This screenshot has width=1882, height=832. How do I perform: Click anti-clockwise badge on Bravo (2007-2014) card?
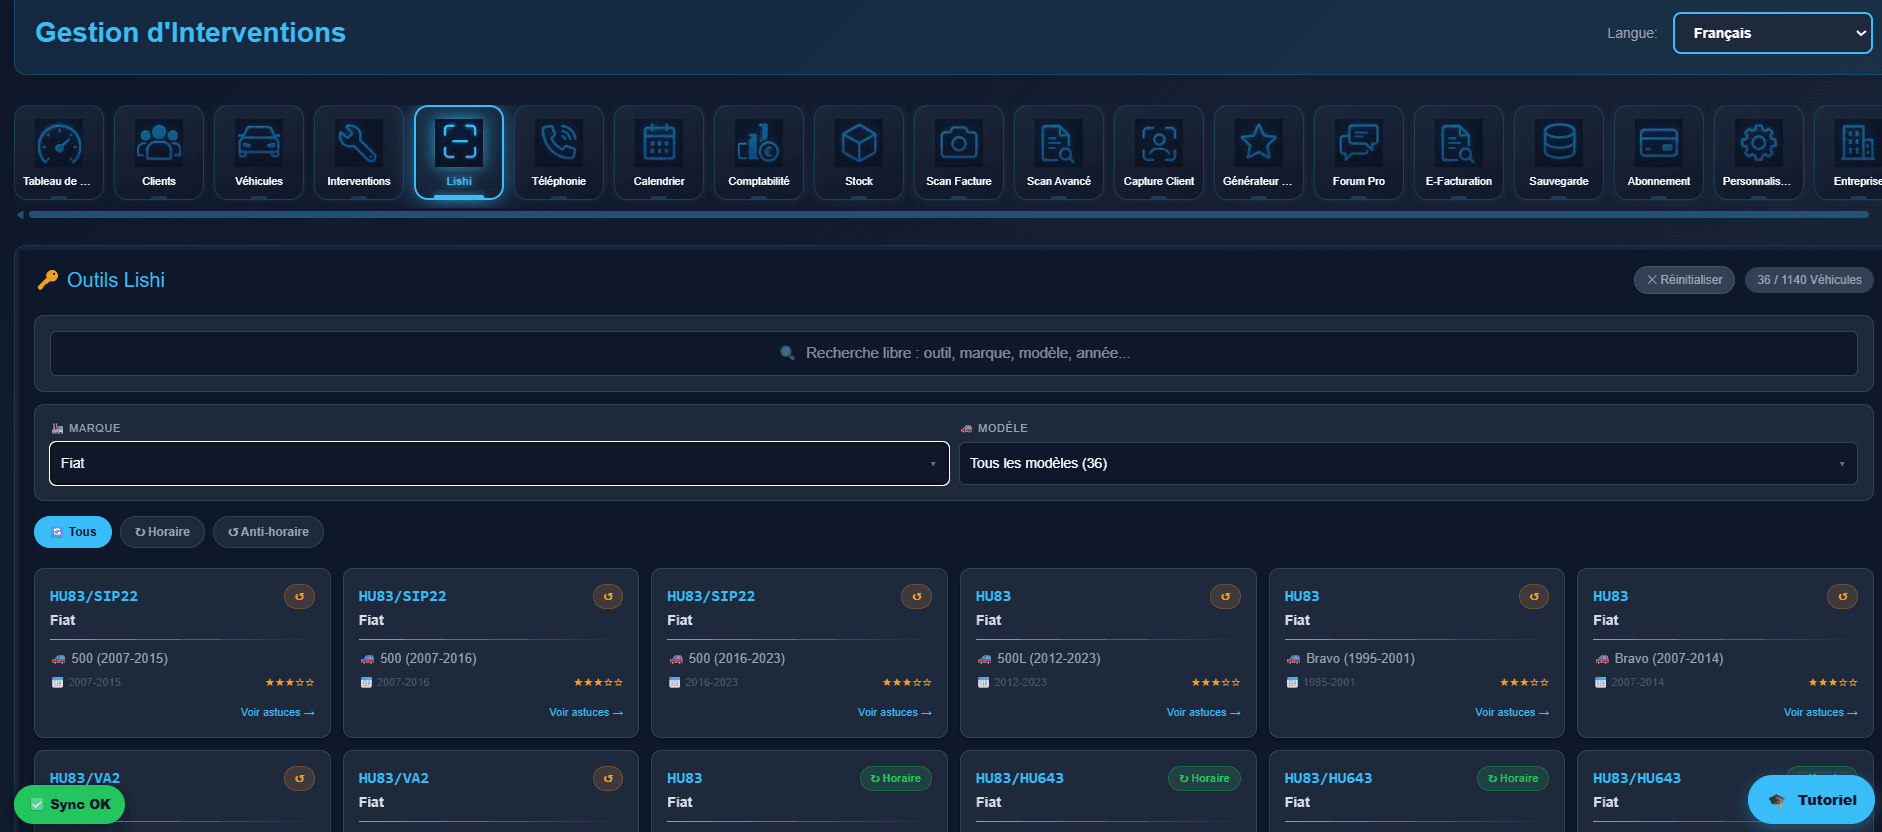point(1843,597)
